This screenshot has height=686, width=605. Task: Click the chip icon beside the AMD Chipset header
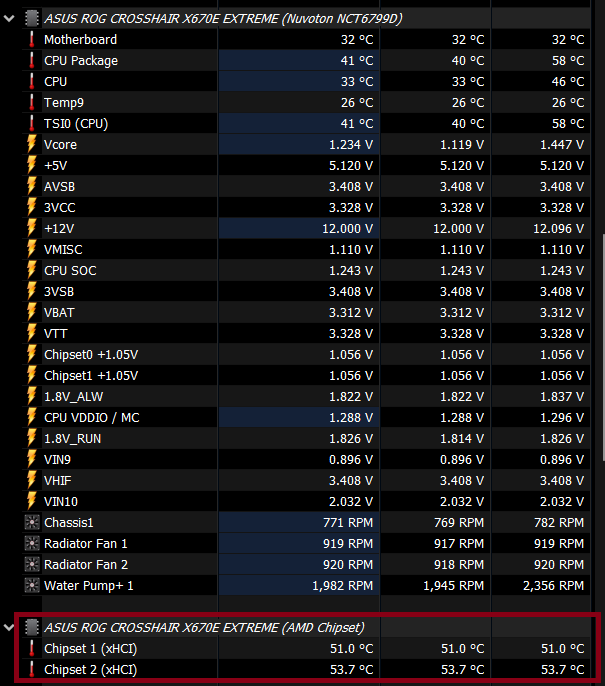pyautogui.click(x=31, y=627)
